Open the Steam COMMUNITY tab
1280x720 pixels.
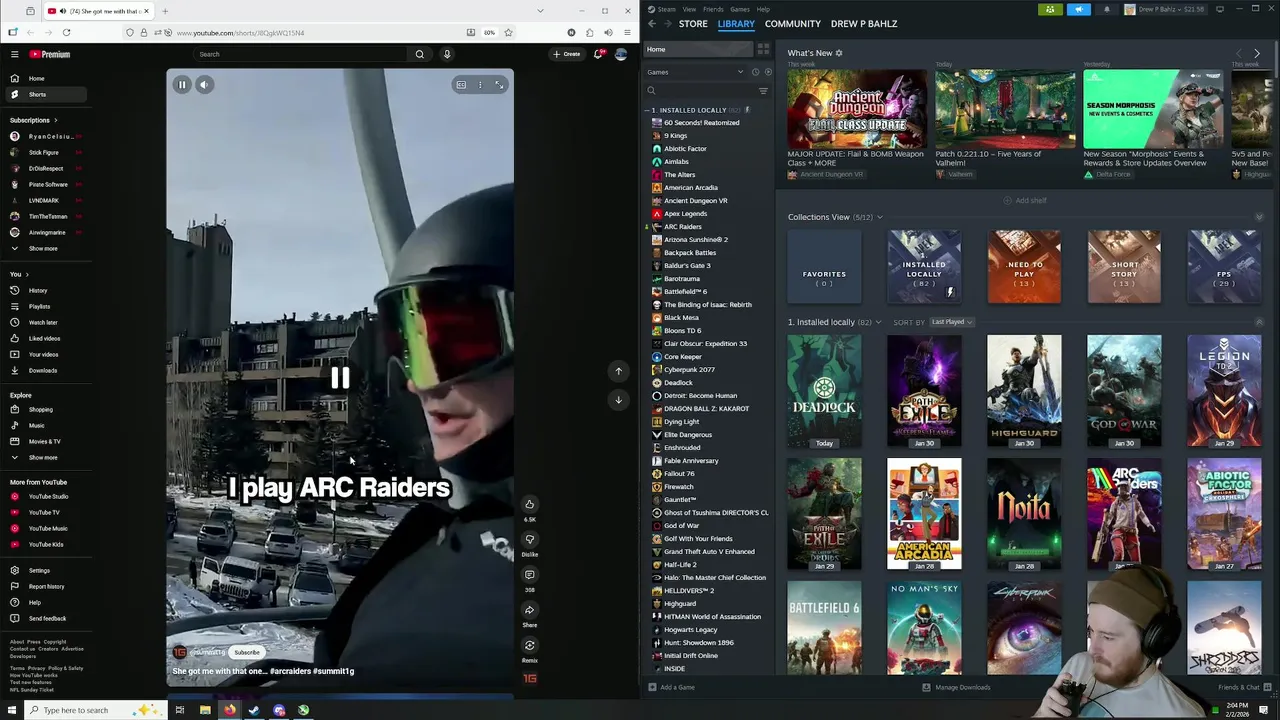[793, 23]
